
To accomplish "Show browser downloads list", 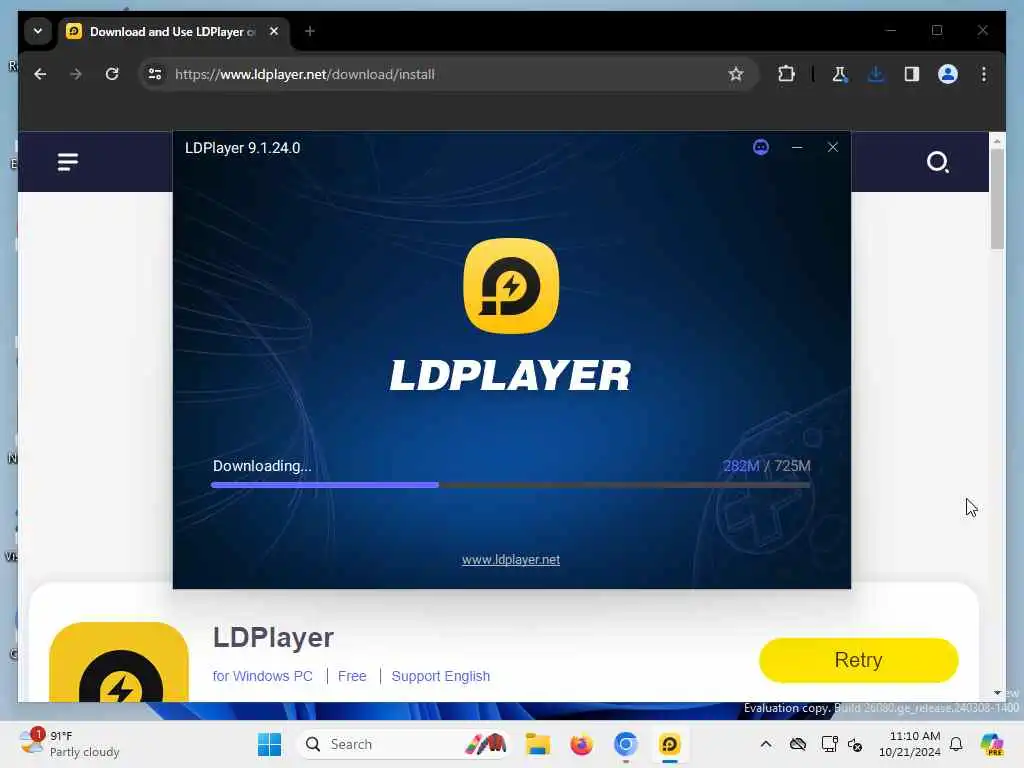I will point(876,74).
